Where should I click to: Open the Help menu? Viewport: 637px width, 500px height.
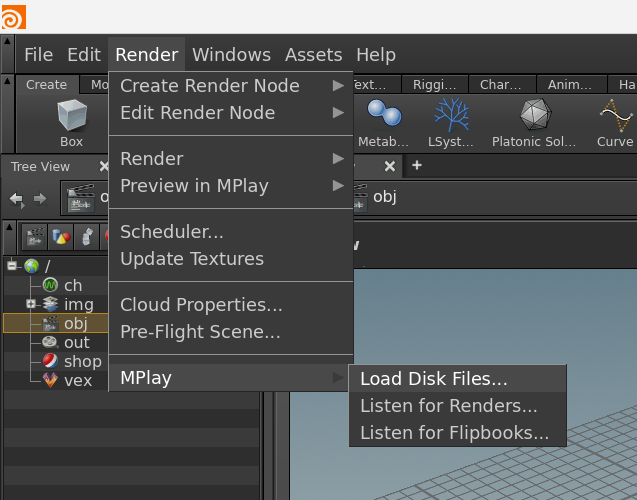point(376,55)
